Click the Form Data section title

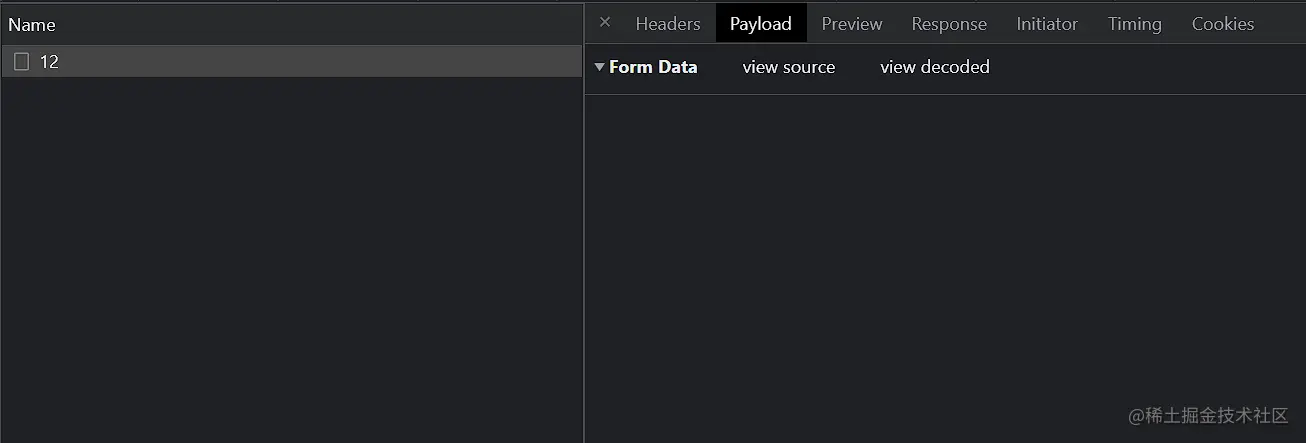653,67
